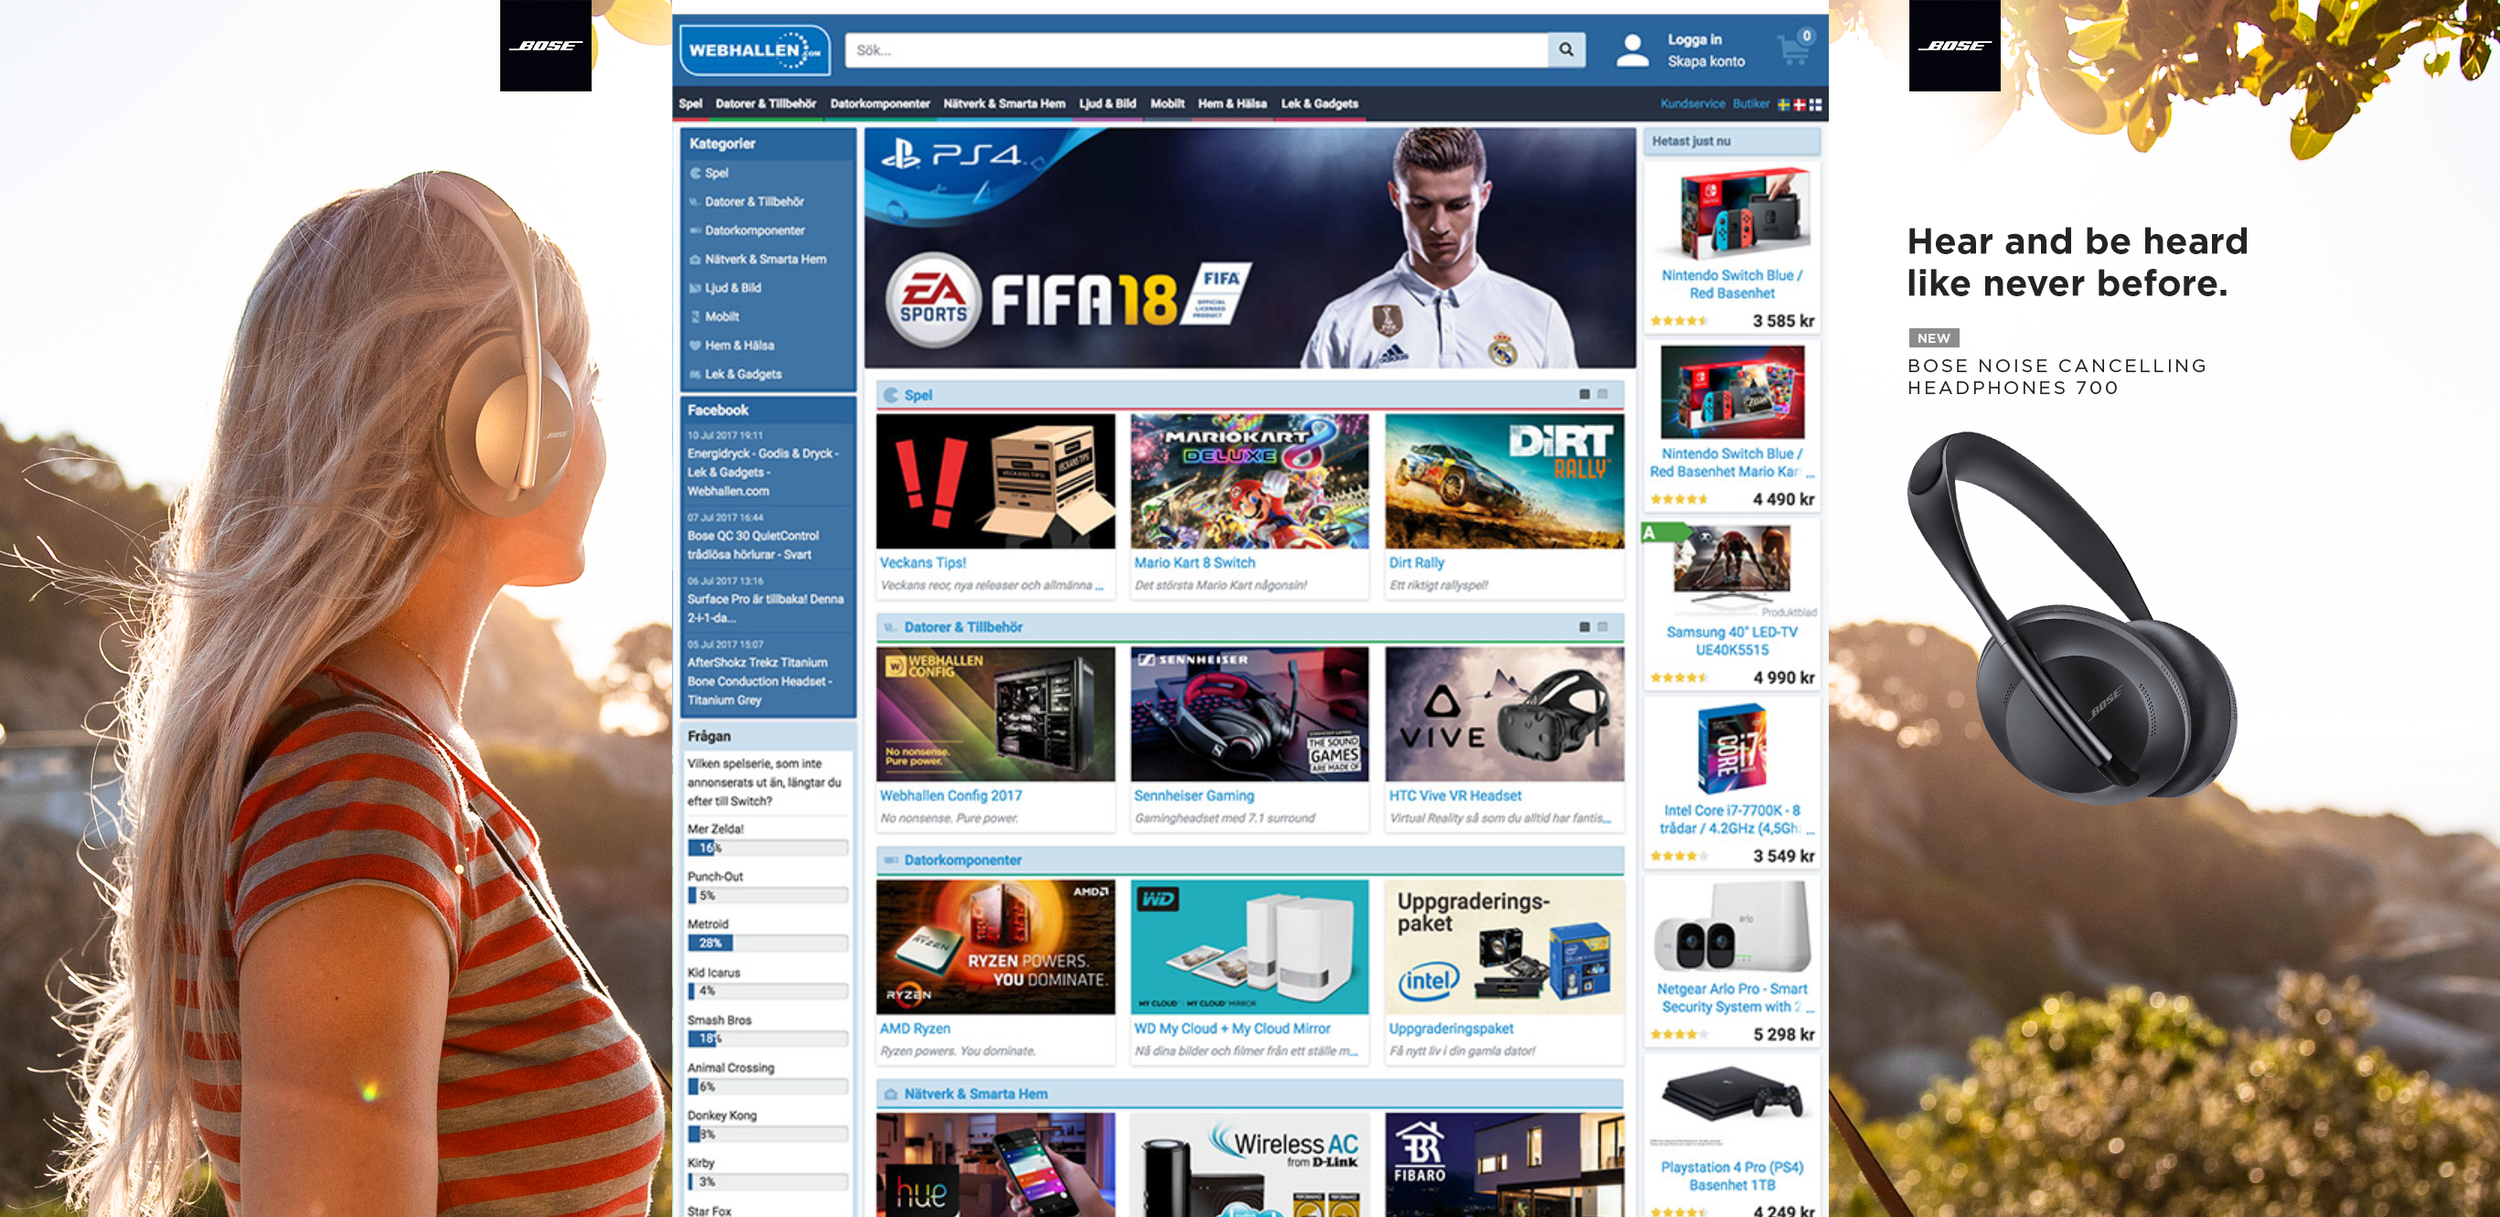Click the Spel icon in Kategorier sidebar
This screenshot has height=1217, width=2500.
click(x=695, y=173)
